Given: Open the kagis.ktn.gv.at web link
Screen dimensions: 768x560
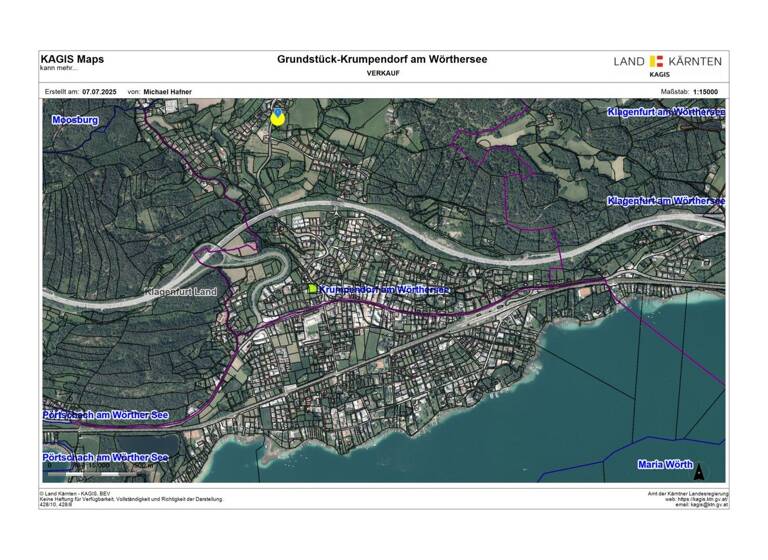Looking at the screenshot, I should [x=696, y=499].
